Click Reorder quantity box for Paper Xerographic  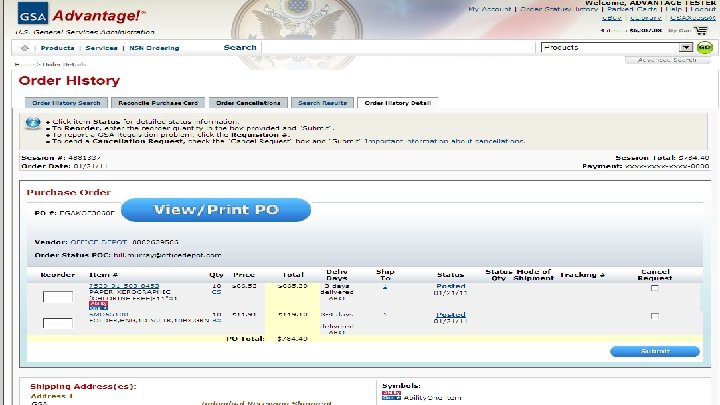(58, 297)
